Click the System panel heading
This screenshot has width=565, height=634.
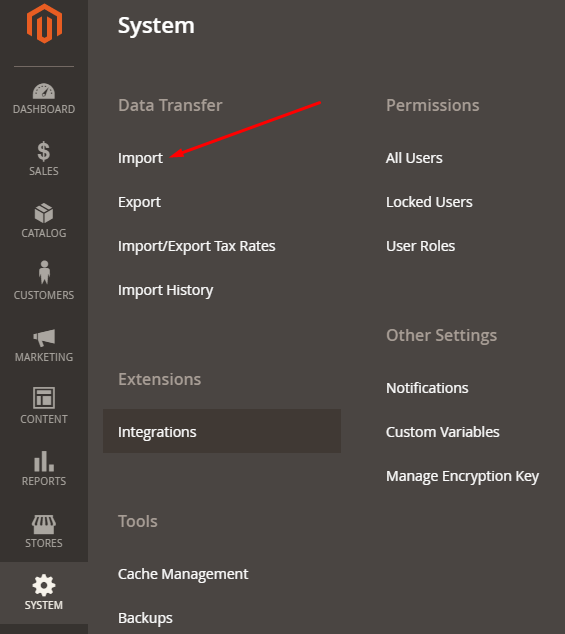156,26
